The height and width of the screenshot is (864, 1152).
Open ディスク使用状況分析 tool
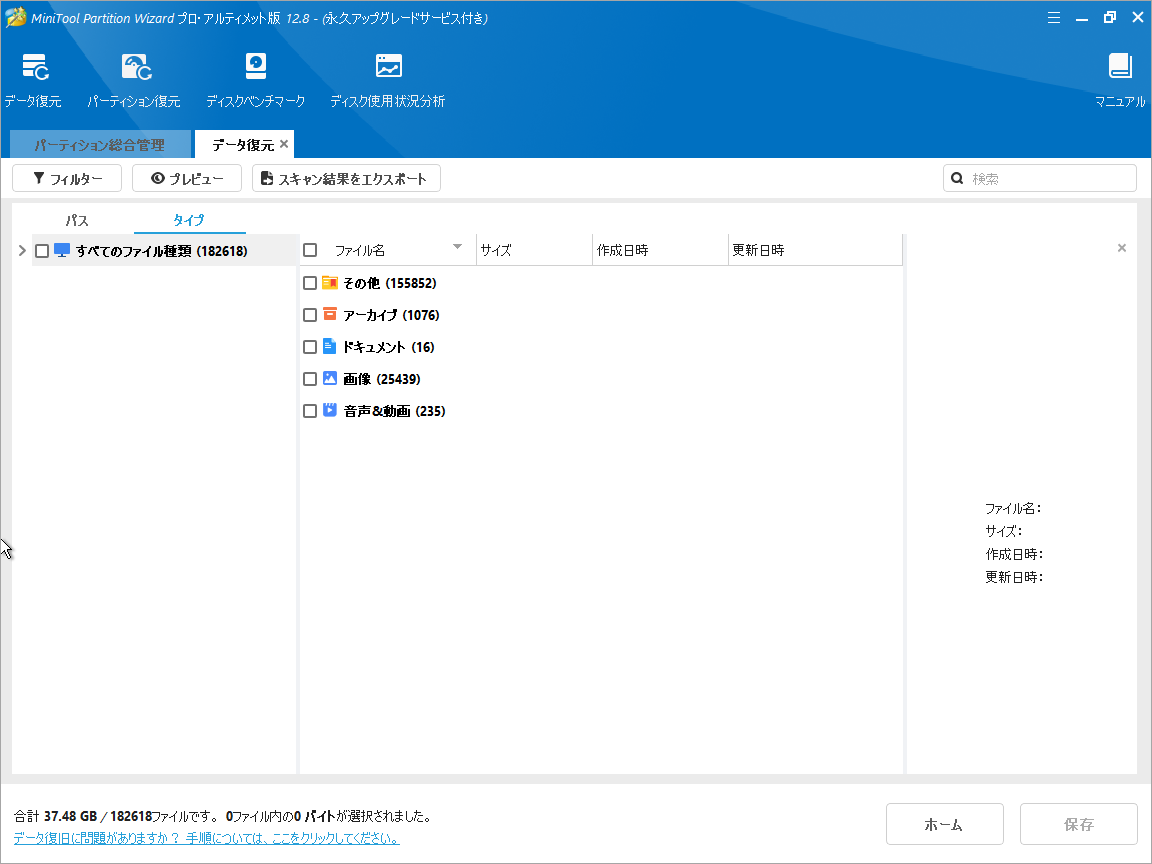[389, 66]
